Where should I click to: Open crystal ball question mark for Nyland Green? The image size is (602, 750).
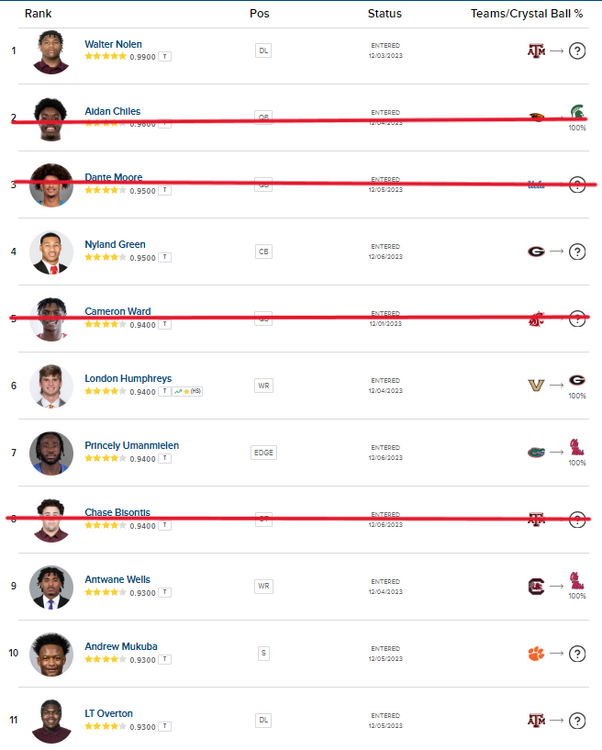(577, 252)
